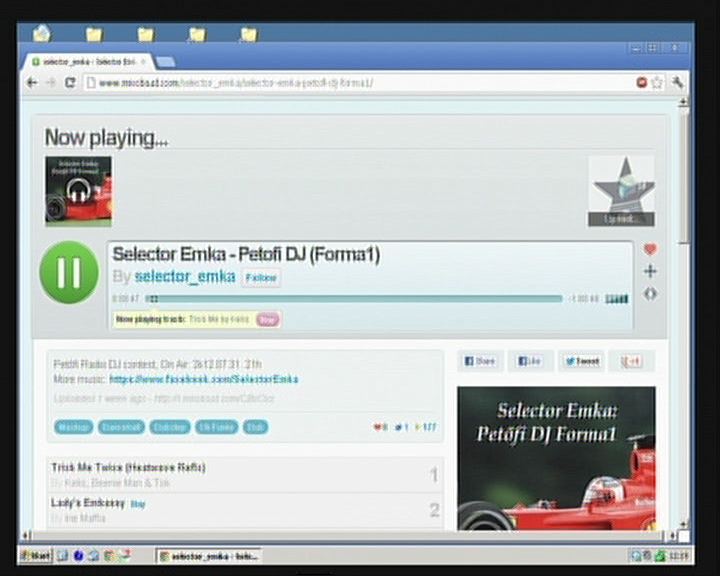The width and height of the screenshot is (720, 576).
Task: Select the third blue genre tag
Action: tap(170, 427)
